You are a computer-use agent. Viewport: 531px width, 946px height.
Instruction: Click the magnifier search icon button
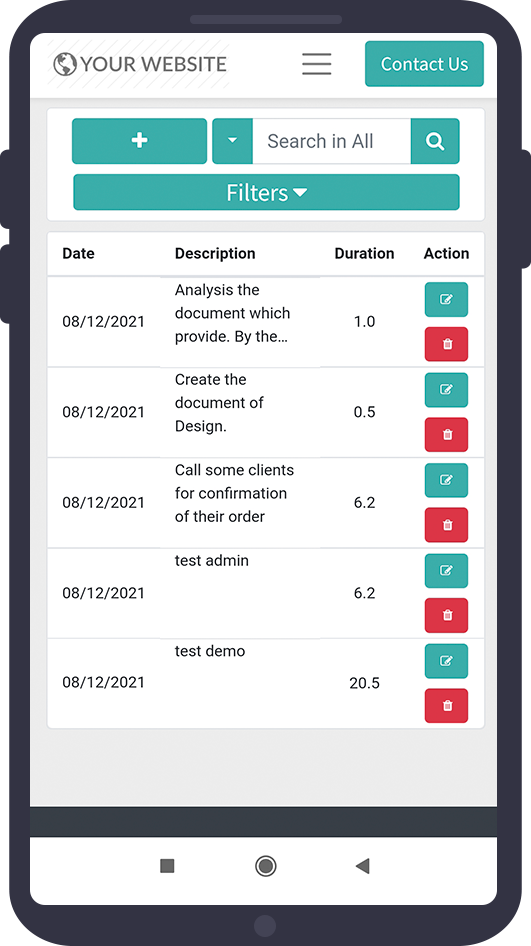pos(435,141)
